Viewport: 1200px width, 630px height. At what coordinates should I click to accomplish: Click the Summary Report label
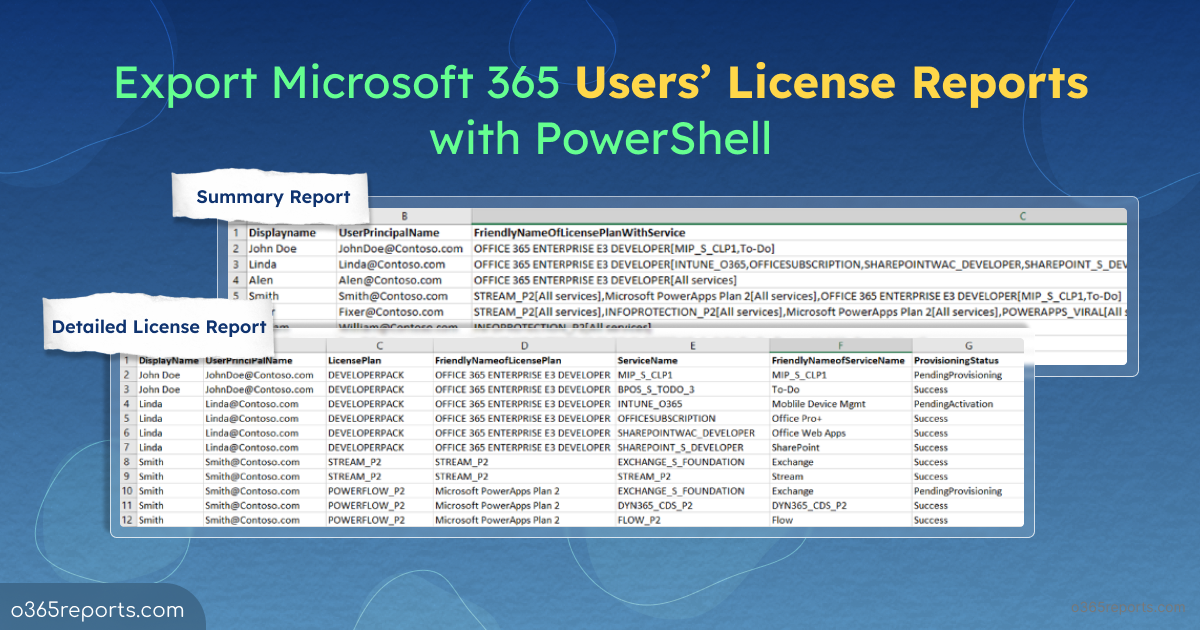[273, 197]
